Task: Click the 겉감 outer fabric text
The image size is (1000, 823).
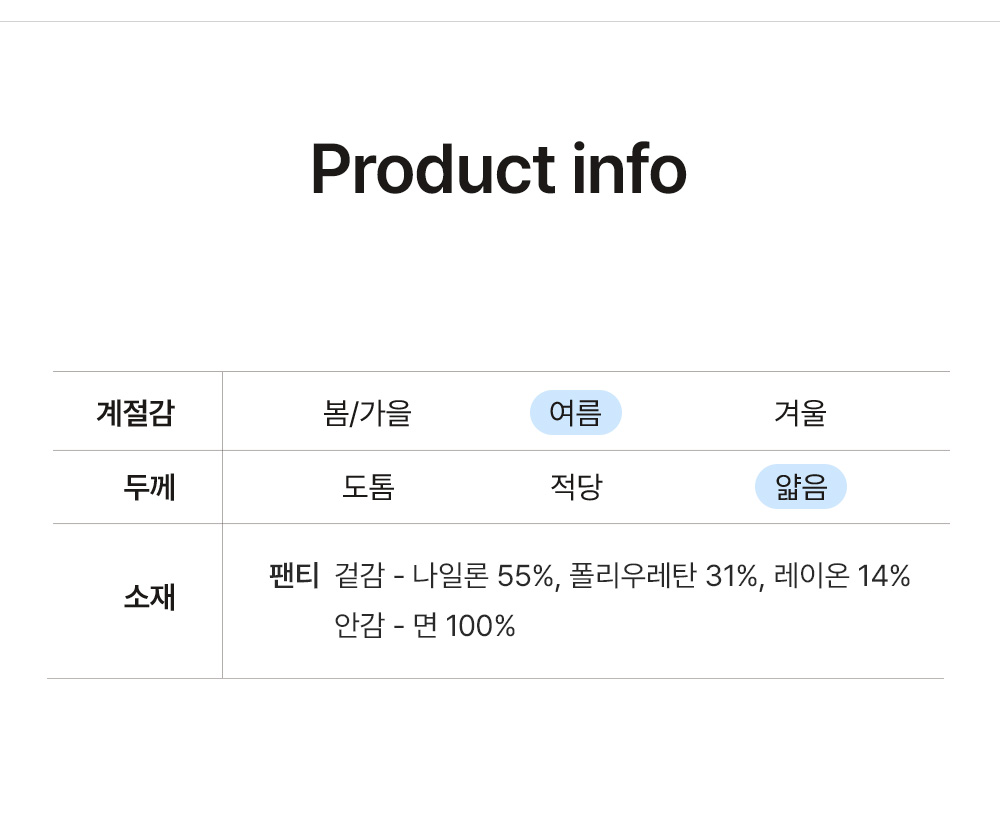Action: [x=360, y=575]
